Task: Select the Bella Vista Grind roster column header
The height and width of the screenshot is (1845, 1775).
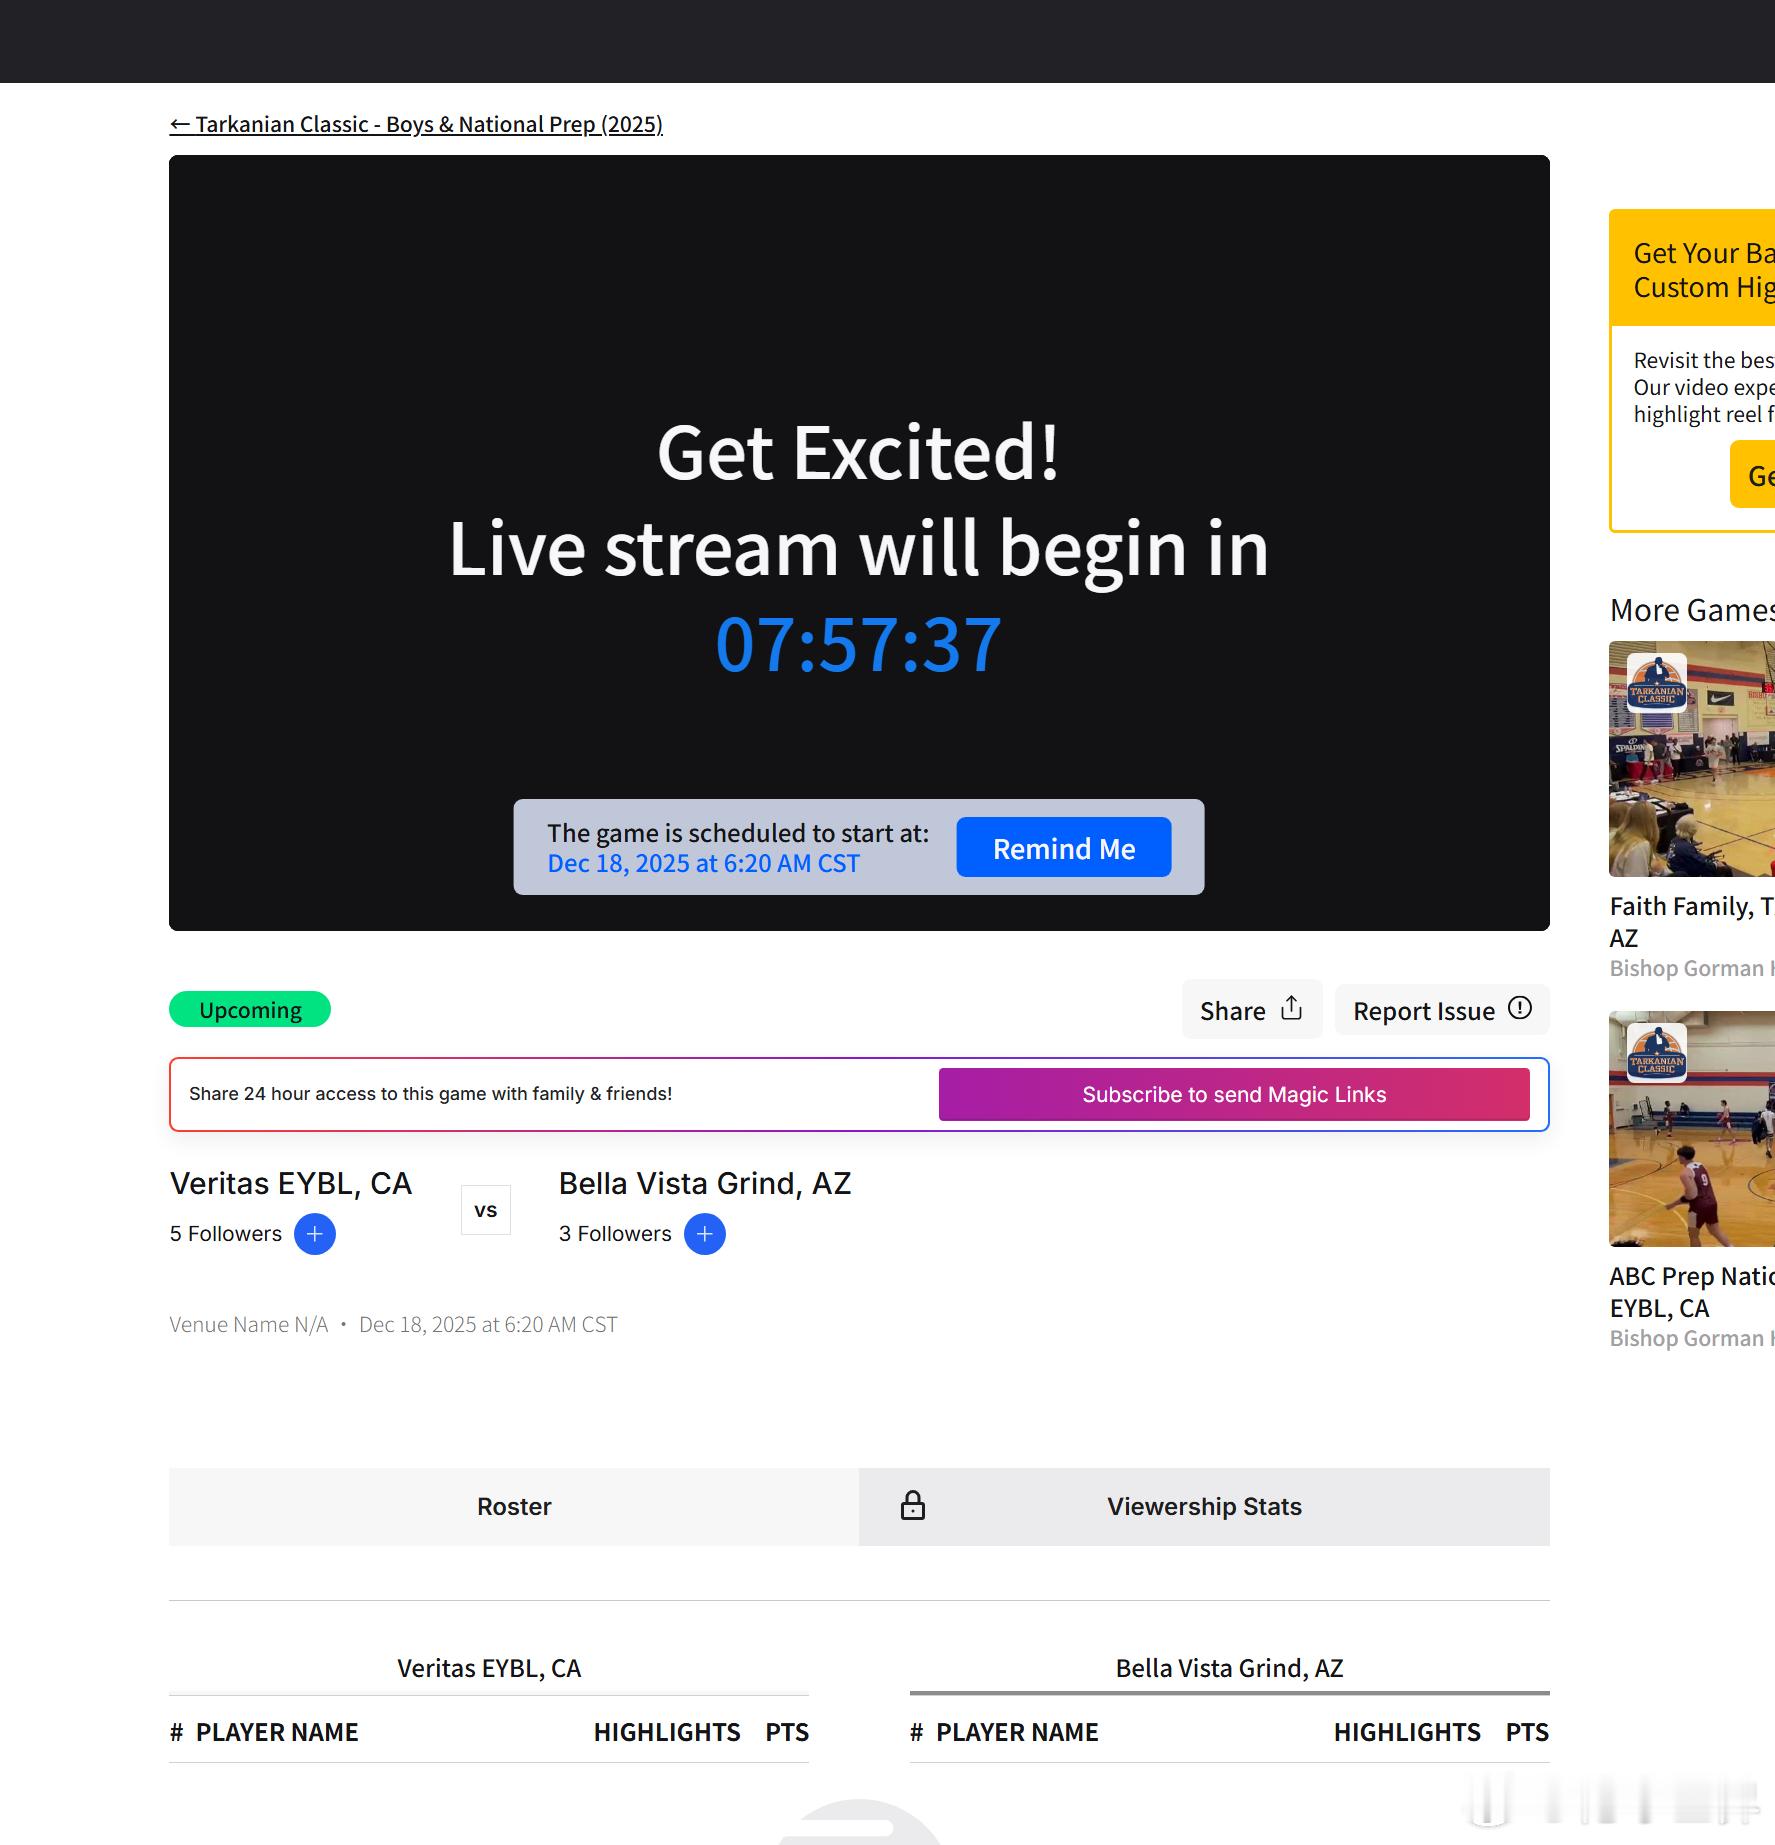Action: (1229, 1668)
